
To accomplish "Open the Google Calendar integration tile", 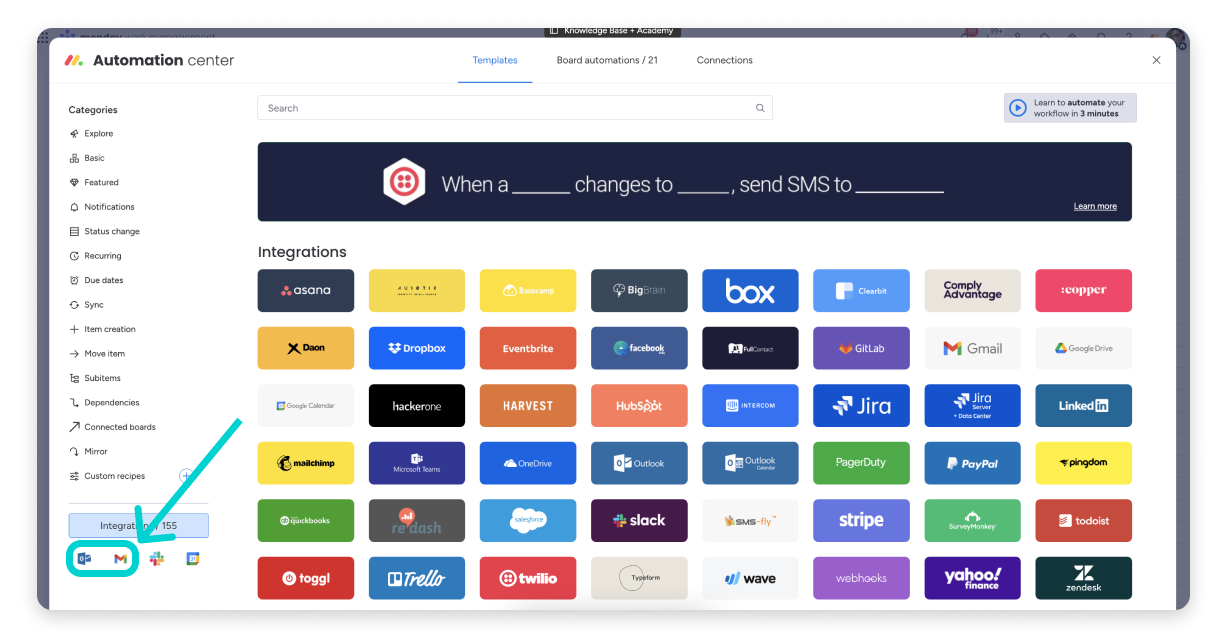I will click(306, 406).
